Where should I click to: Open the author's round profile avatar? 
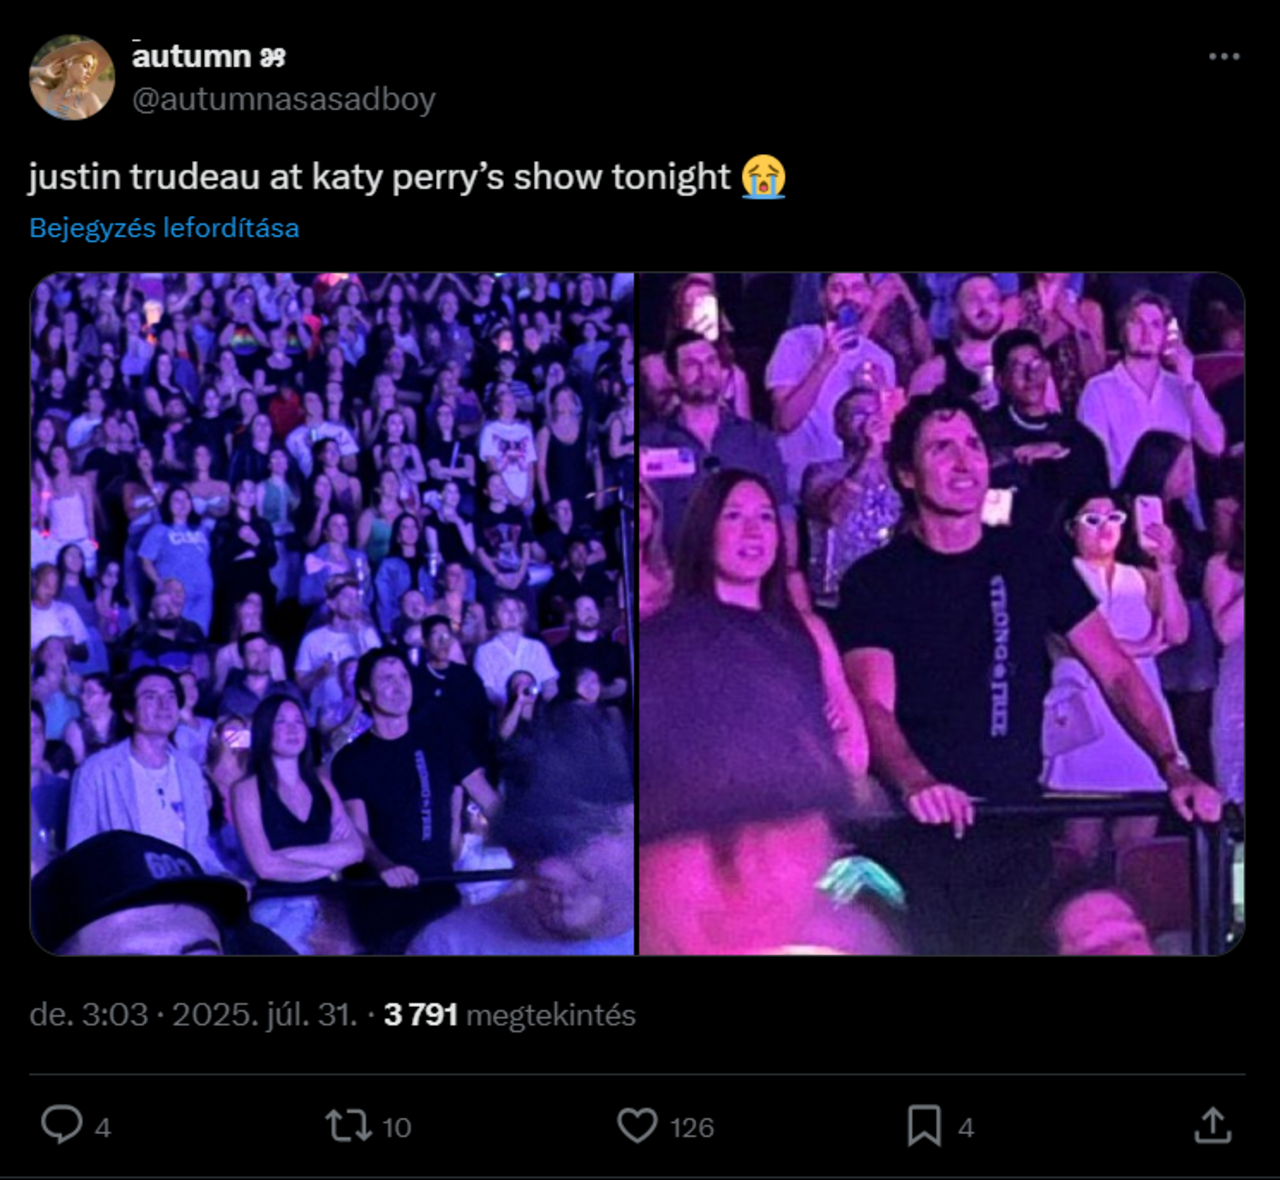tap(72, 78)
